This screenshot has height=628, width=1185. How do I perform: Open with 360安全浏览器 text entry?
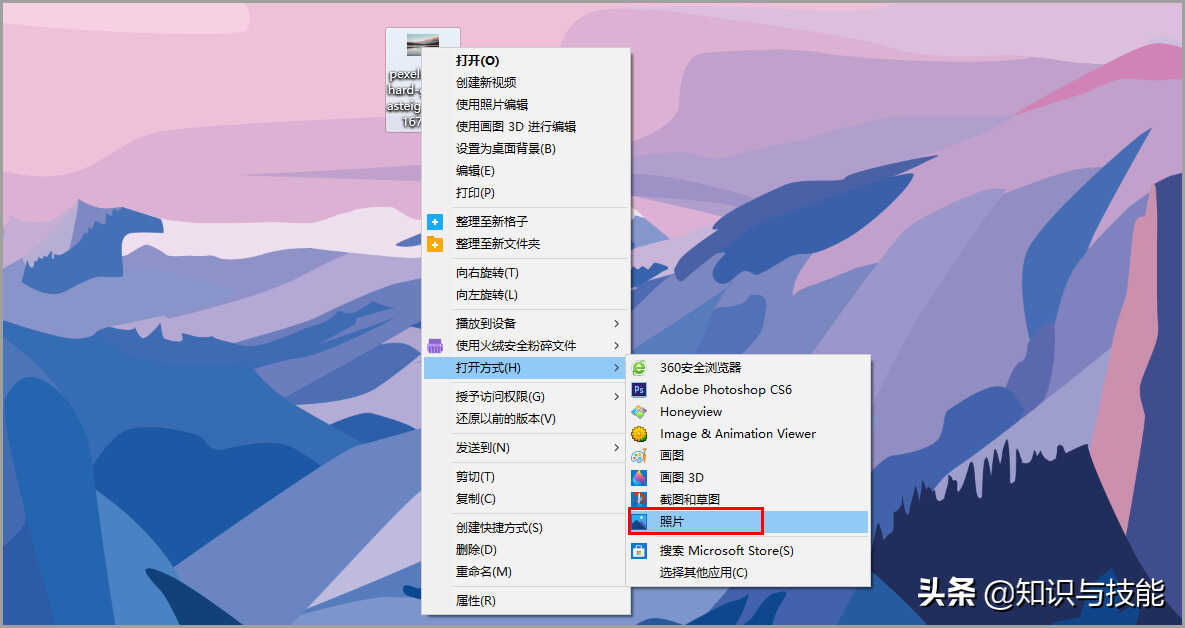[701, 368]
